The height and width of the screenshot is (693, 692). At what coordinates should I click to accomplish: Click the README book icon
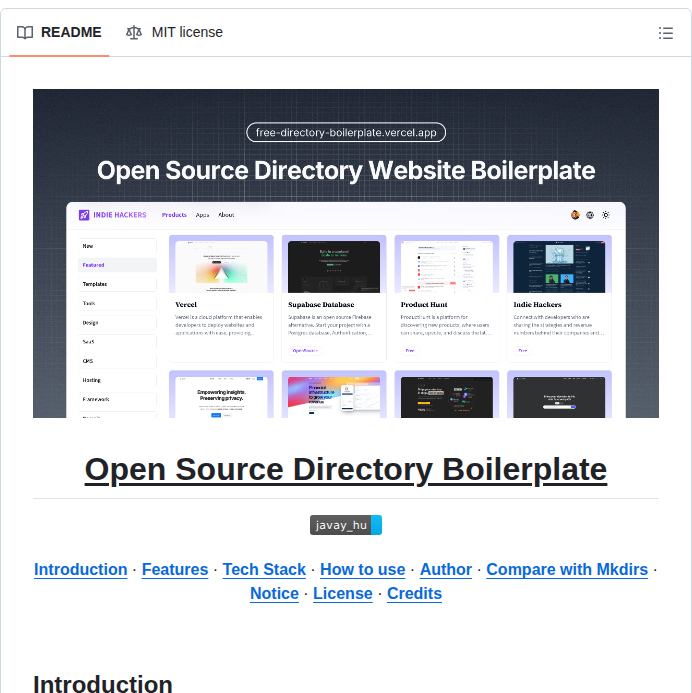(25, 33)
